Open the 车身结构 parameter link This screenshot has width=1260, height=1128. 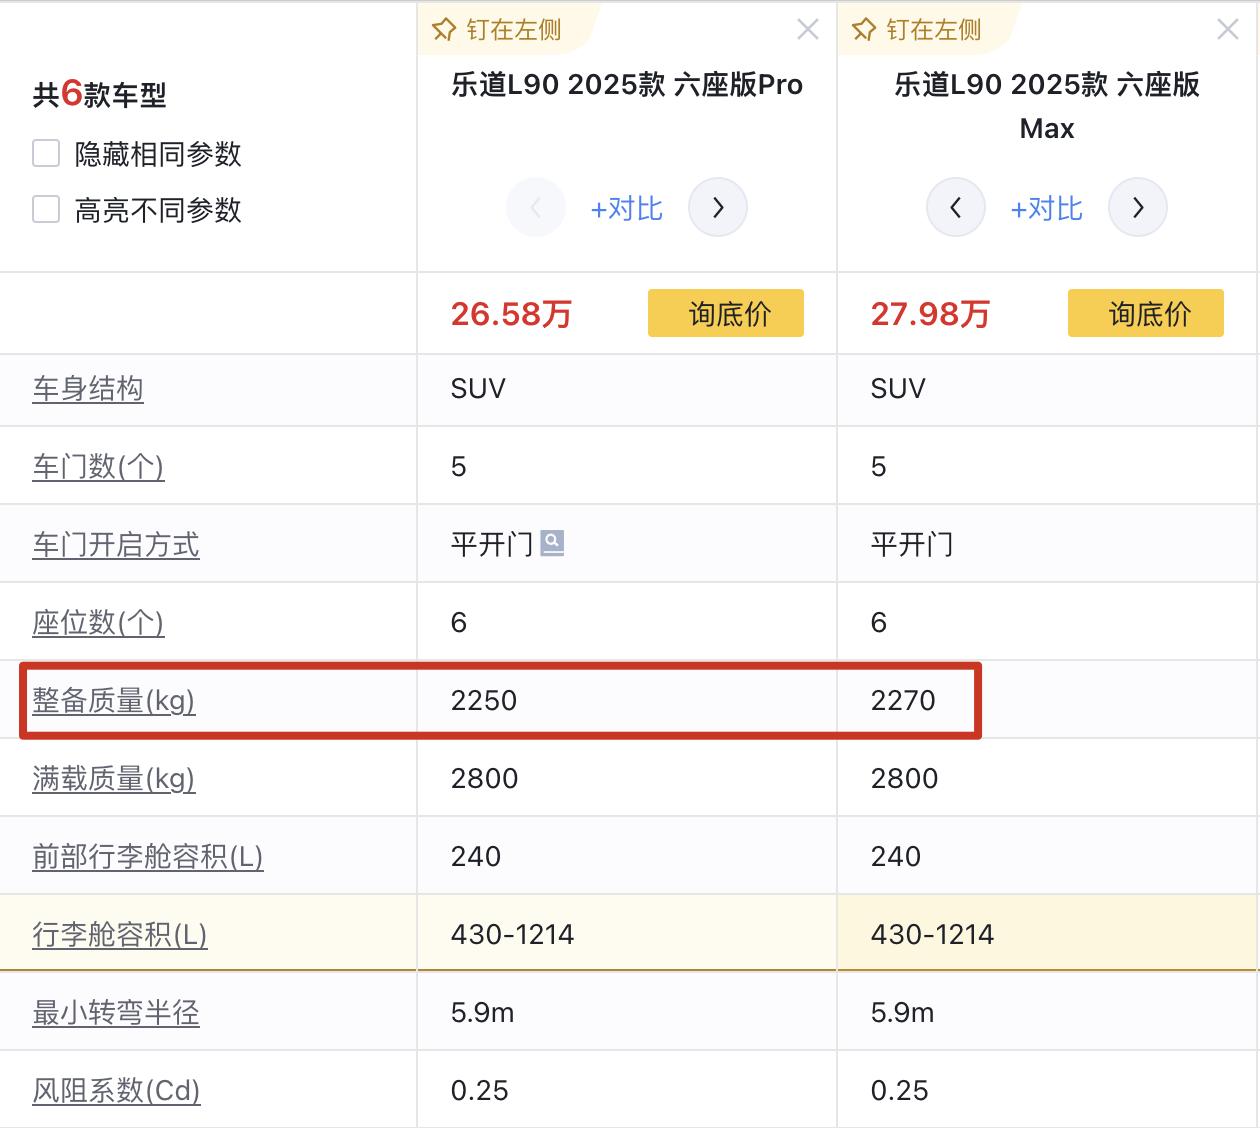(x=88, y=389)
